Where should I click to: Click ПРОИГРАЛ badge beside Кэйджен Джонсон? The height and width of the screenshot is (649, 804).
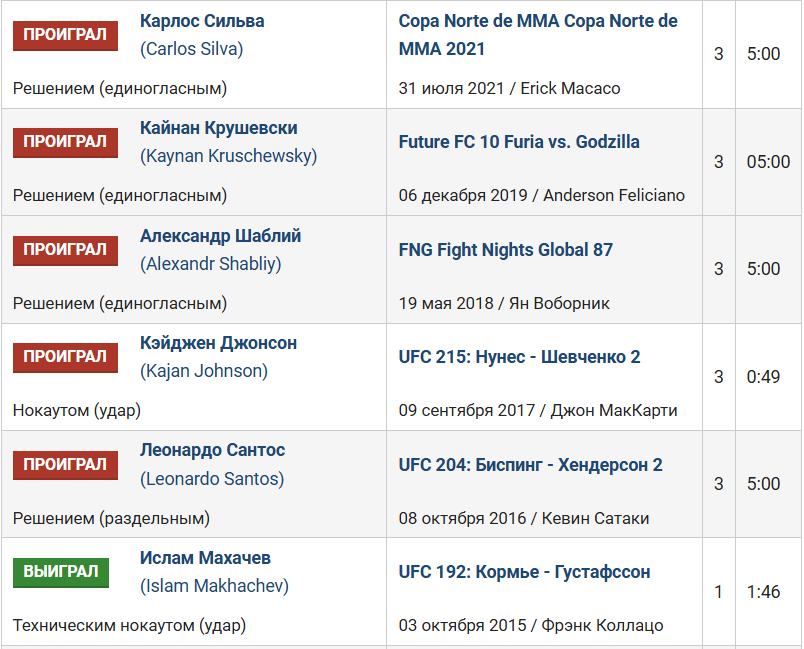click(65, 357)
